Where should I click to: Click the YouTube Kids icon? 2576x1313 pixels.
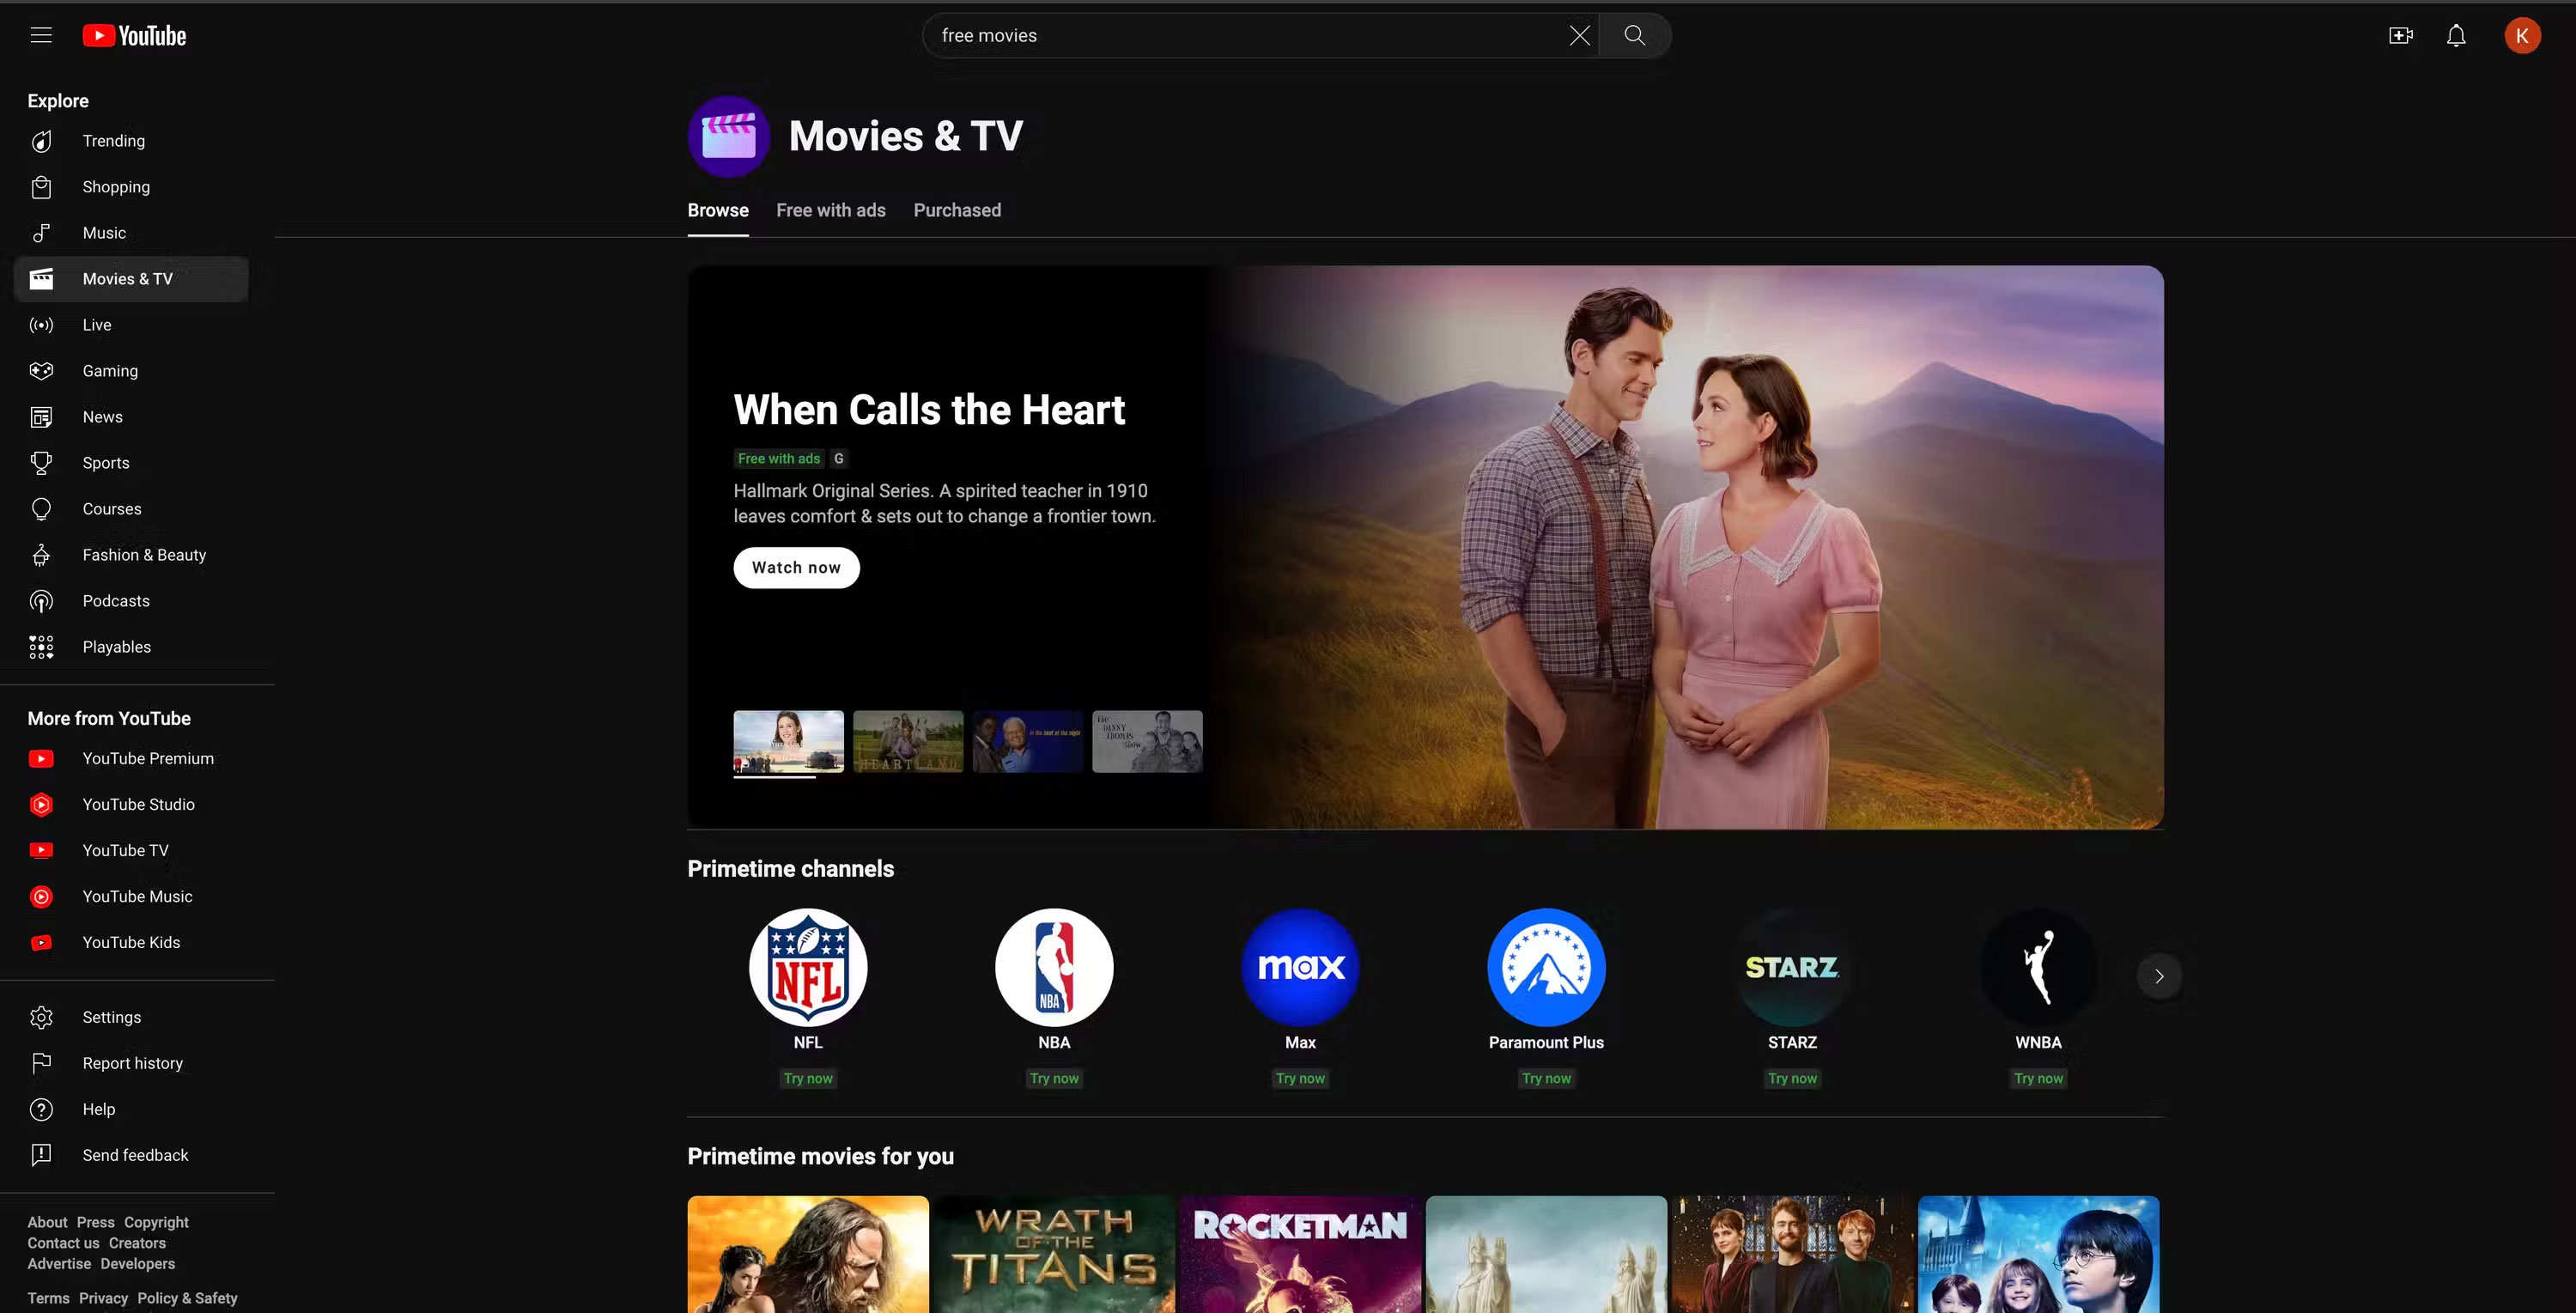[x=42, y=941]
